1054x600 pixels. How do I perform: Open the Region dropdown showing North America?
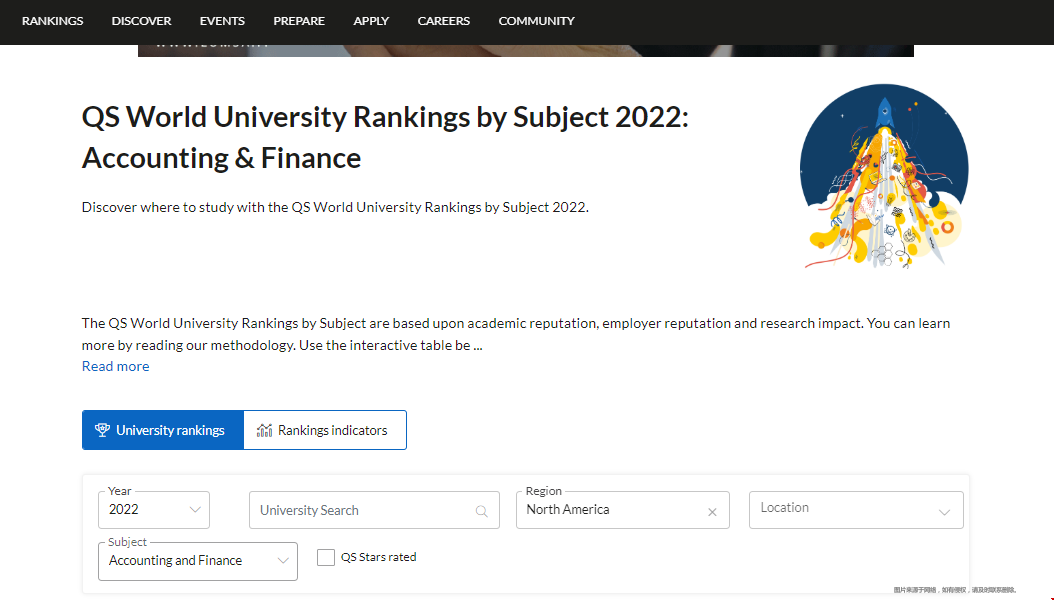pos(622,510)
